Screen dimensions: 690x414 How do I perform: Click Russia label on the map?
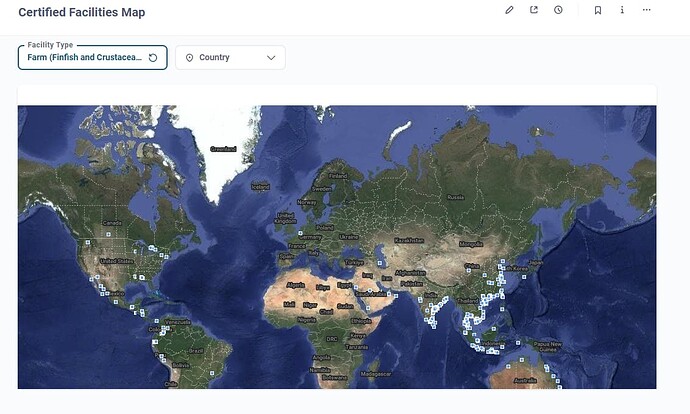(456, 197)
